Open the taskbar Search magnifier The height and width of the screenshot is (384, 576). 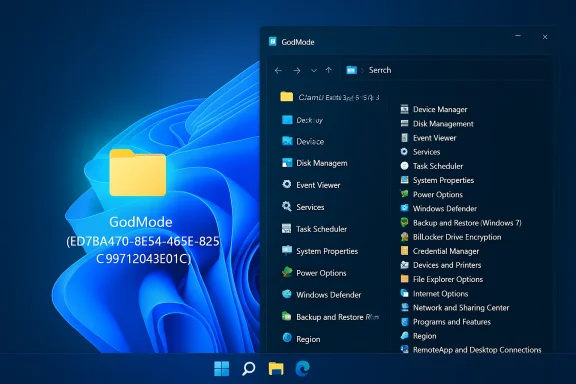coord(249,368)
